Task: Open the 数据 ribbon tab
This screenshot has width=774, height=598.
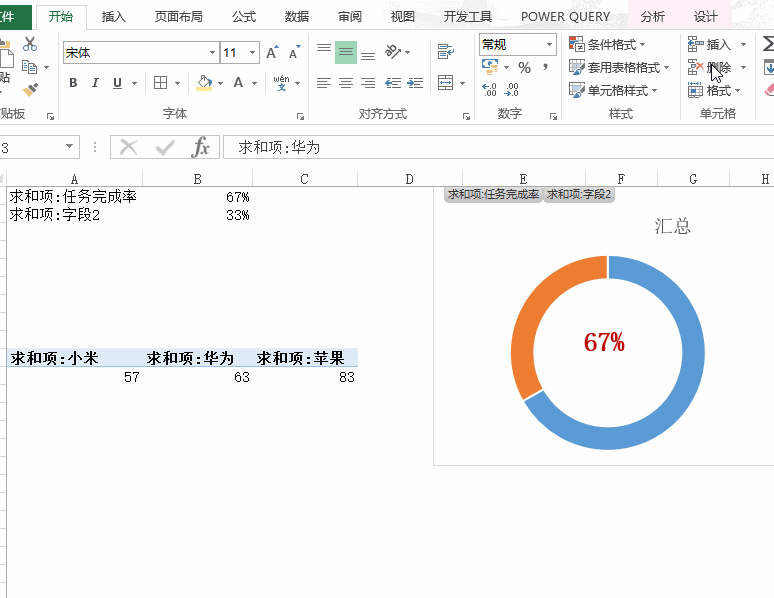Action: (296, 16)
